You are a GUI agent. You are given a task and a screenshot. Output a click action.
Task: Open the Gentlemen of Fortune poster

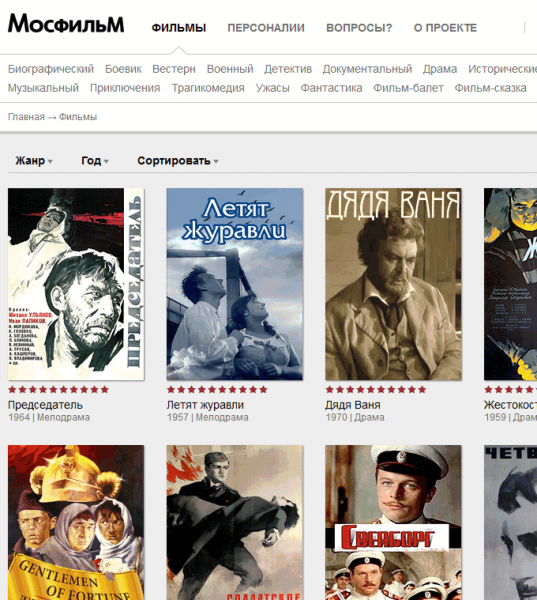(76, 522)
